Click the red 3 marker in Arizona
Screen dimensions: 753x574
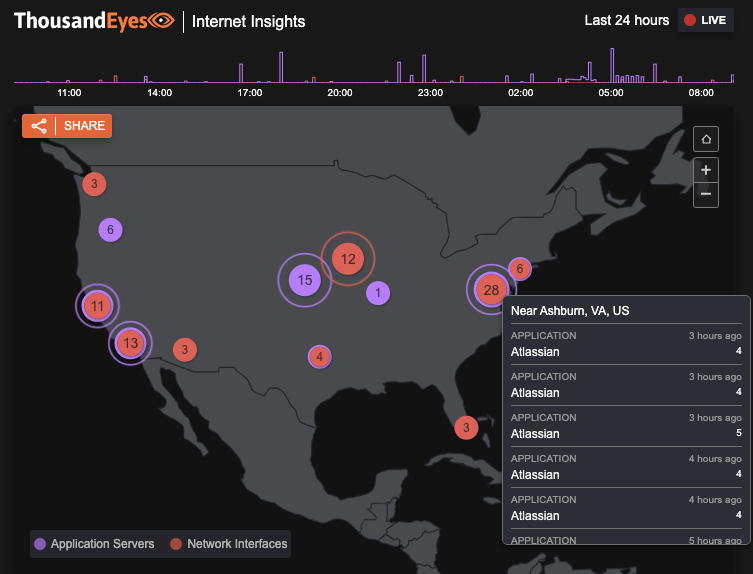pyautogui.click(x=185, y=350)
